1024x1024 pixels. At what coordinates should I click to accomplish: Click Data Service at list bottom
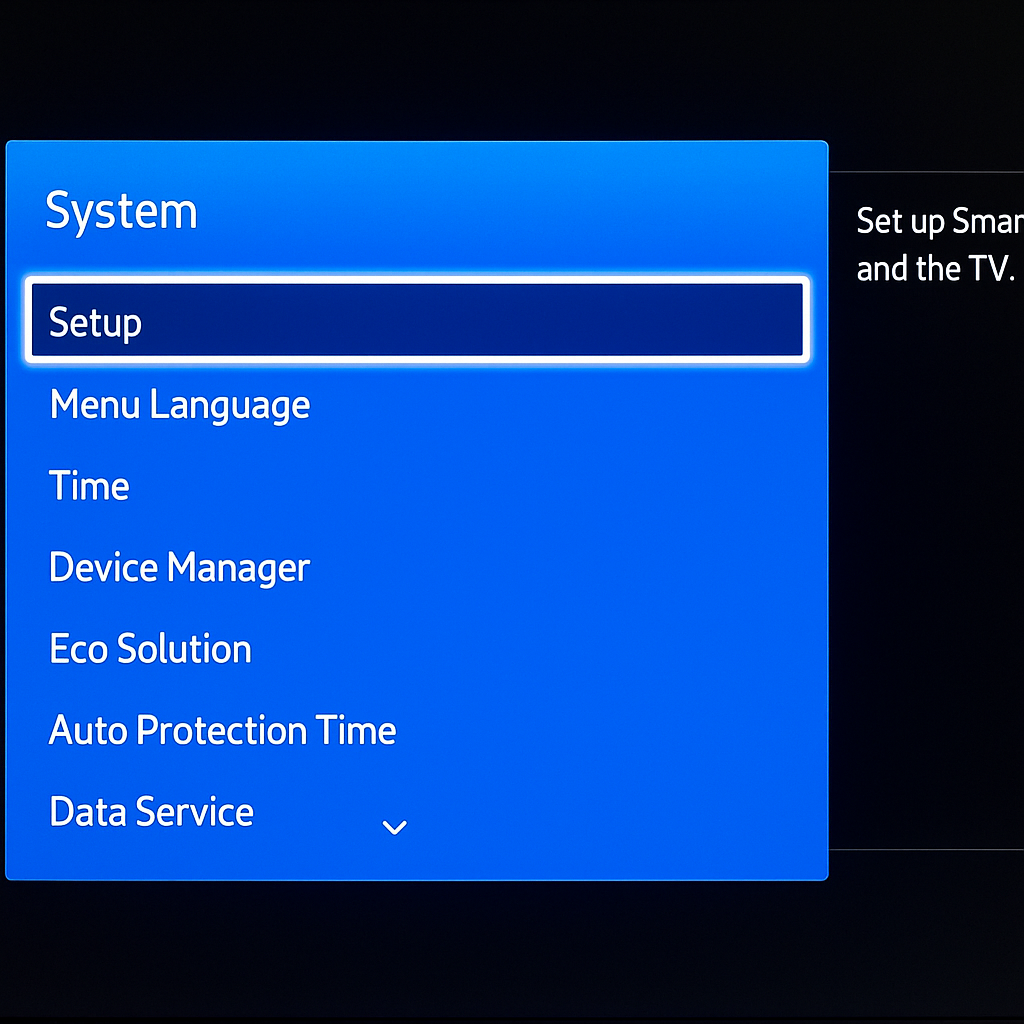tap(151, 812)
